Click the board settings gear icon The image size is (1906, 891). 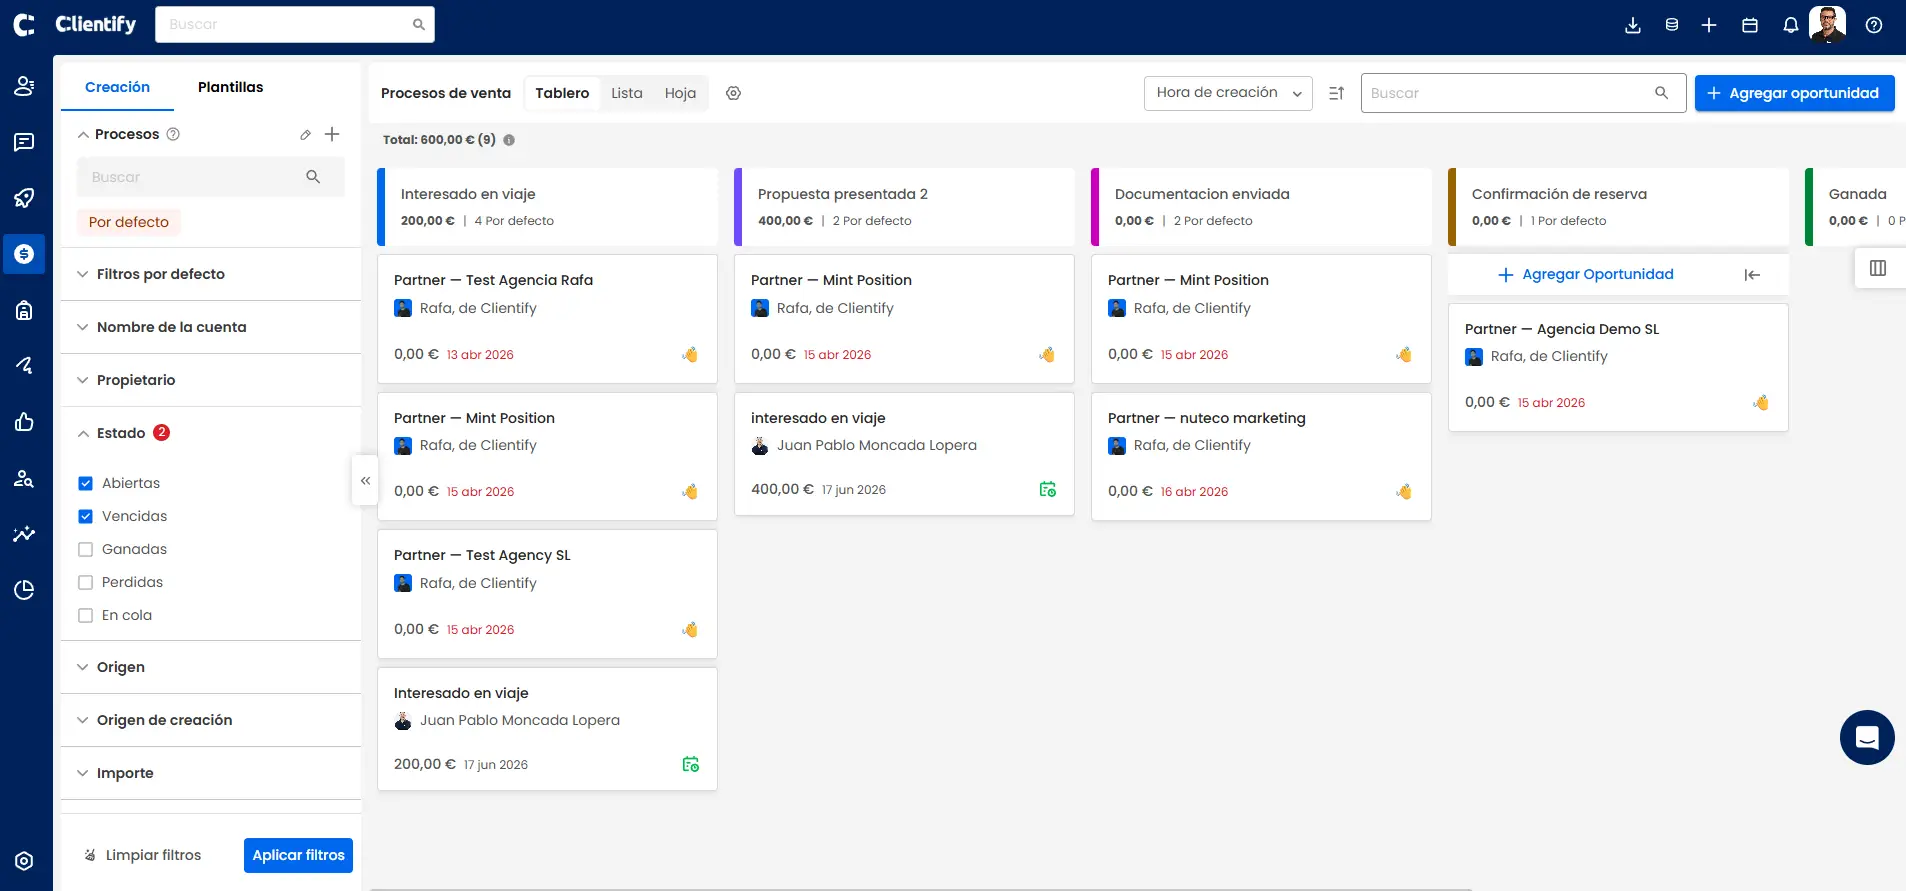733,93
